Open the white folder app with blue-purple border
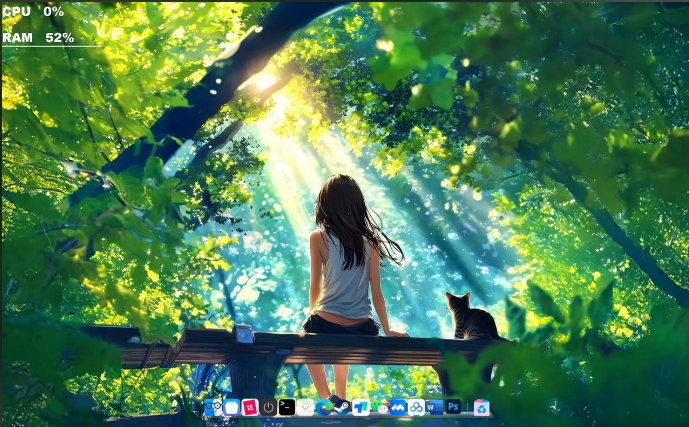Screen dimensions: 689x427 point(232,408)
